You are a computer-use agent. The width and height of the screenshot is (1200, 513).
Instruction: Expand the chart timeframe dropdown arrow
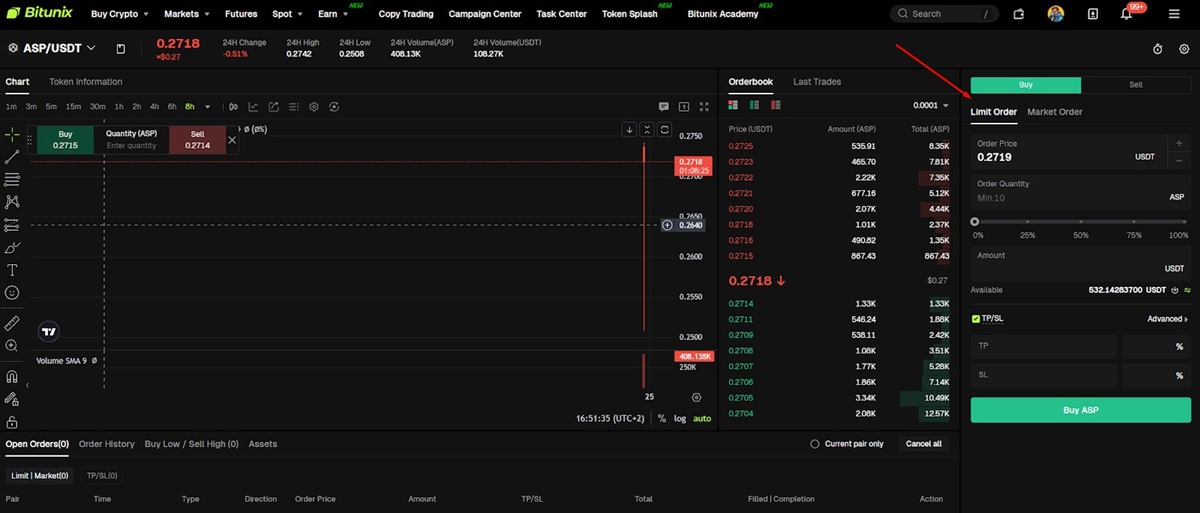coord(208,107)
